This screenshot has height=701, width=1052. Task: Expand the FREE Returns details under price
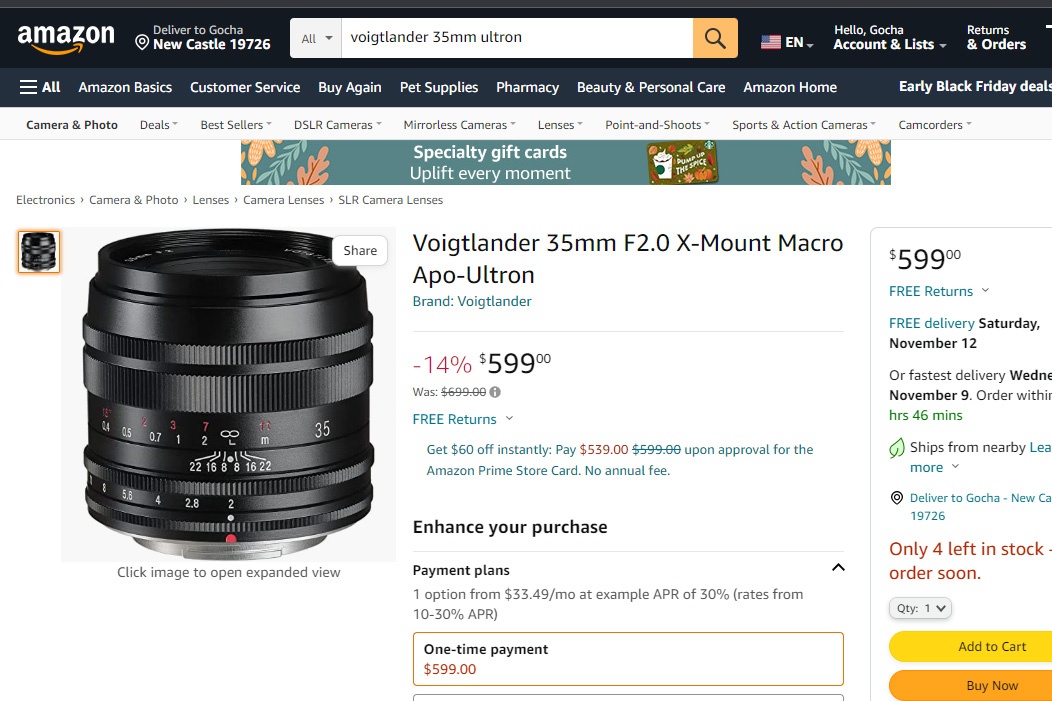pyautogui.click(x=463, y=419)
